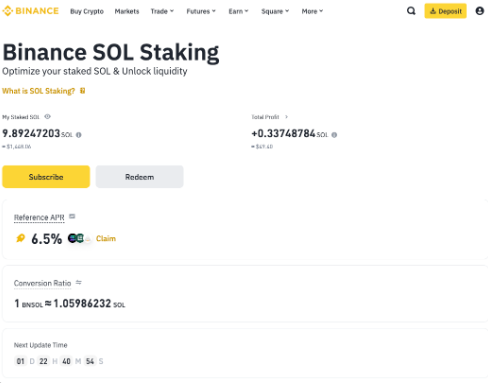Click the Total Profit label
Viewport: 488px width, 383px height.
coord(265,117)
